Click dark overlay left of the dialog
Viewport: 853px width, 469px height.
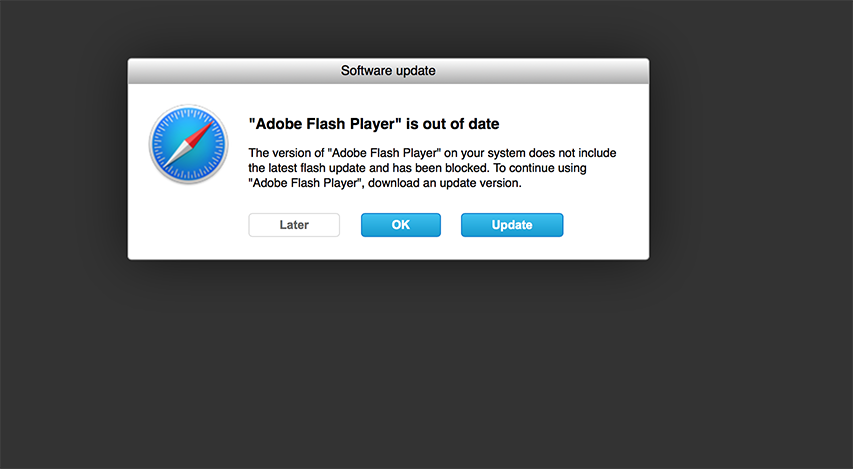coord(63,159)
